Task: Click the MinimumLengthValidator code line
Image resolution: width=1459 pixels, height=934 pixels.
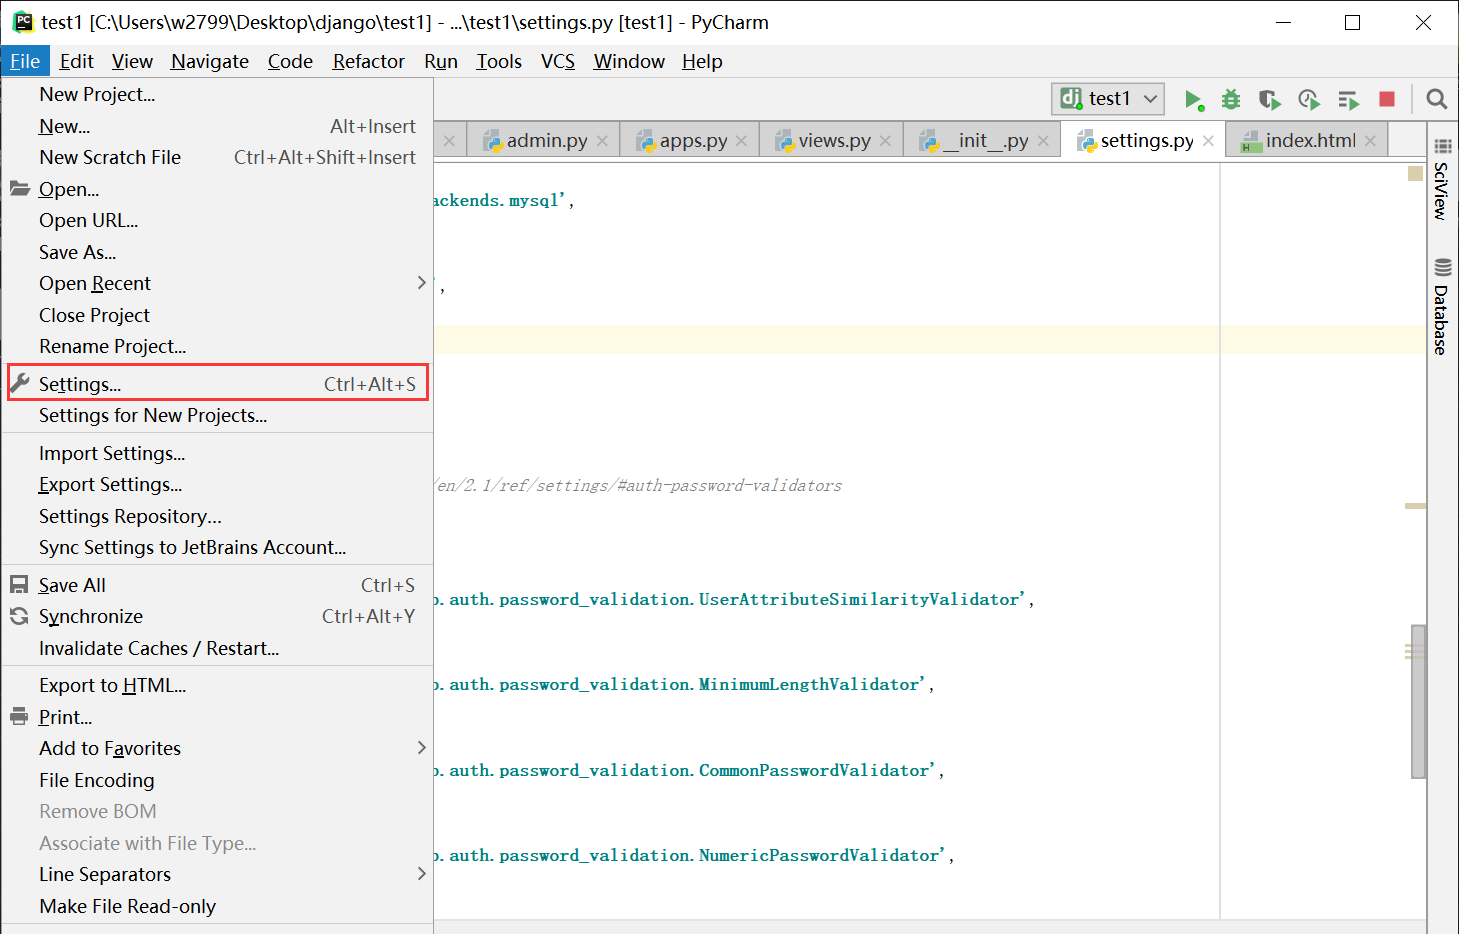Action: pyautogui.click(x=684, y=684)
